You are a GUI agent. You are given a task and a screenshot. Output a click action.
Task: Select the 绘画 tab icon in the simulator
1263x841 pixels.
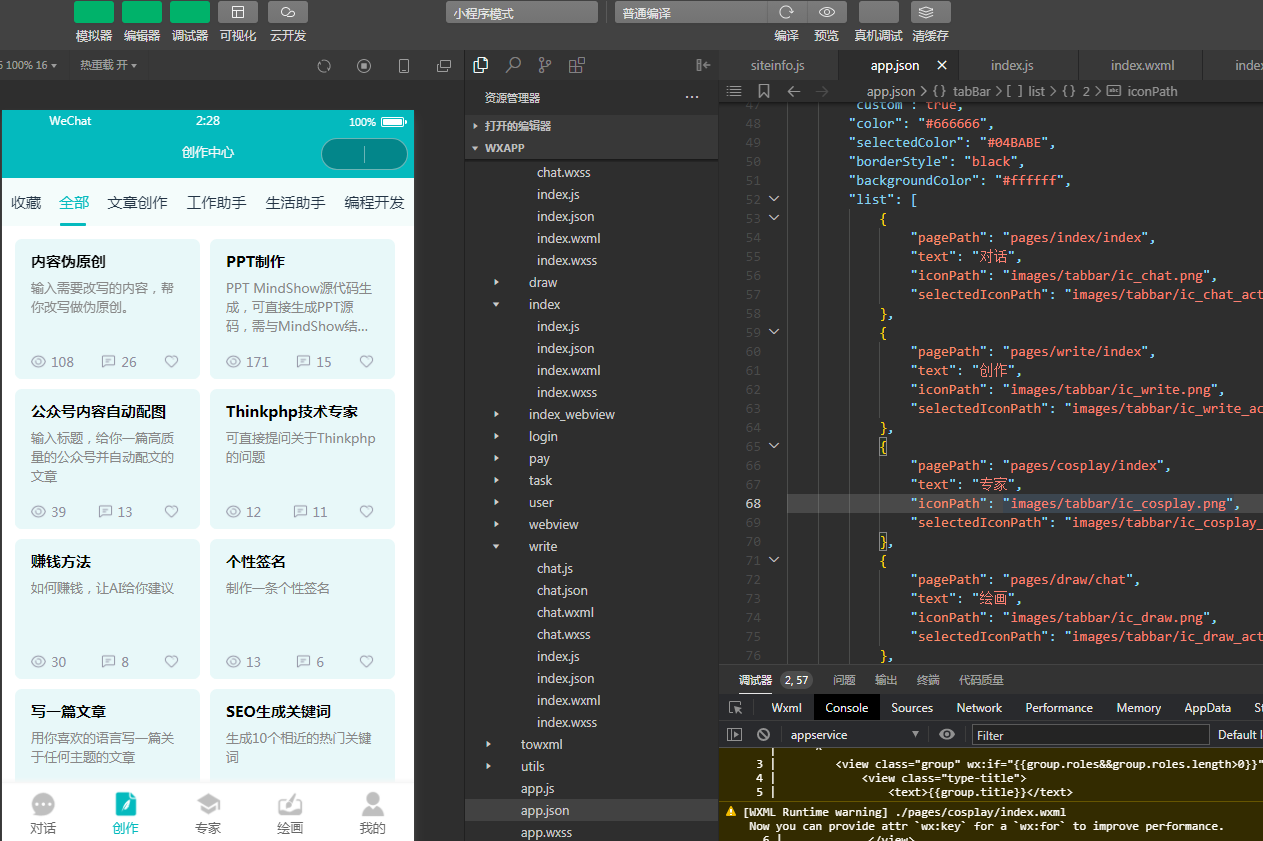tap(290, 804)
